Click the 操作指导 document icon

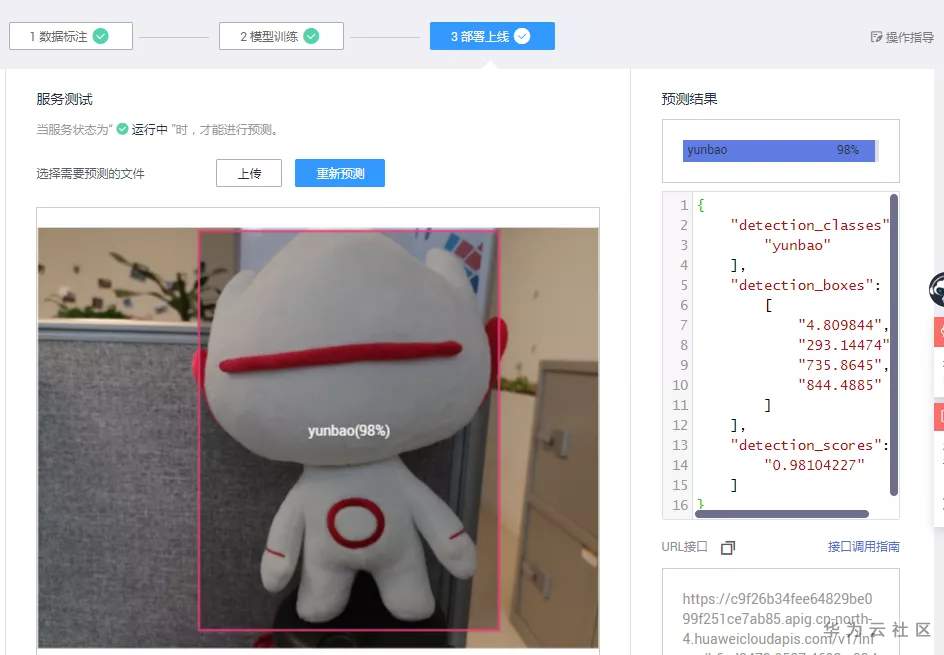(x=876, y=37)
